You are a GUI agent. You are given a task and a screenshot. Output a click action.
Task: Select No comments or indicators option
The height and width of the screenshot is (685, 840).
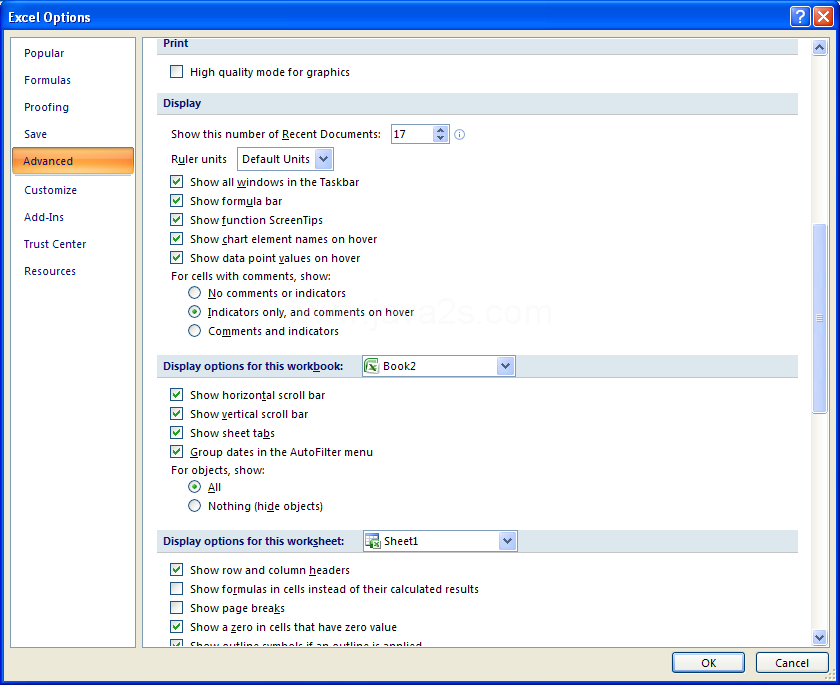[194, 293]
